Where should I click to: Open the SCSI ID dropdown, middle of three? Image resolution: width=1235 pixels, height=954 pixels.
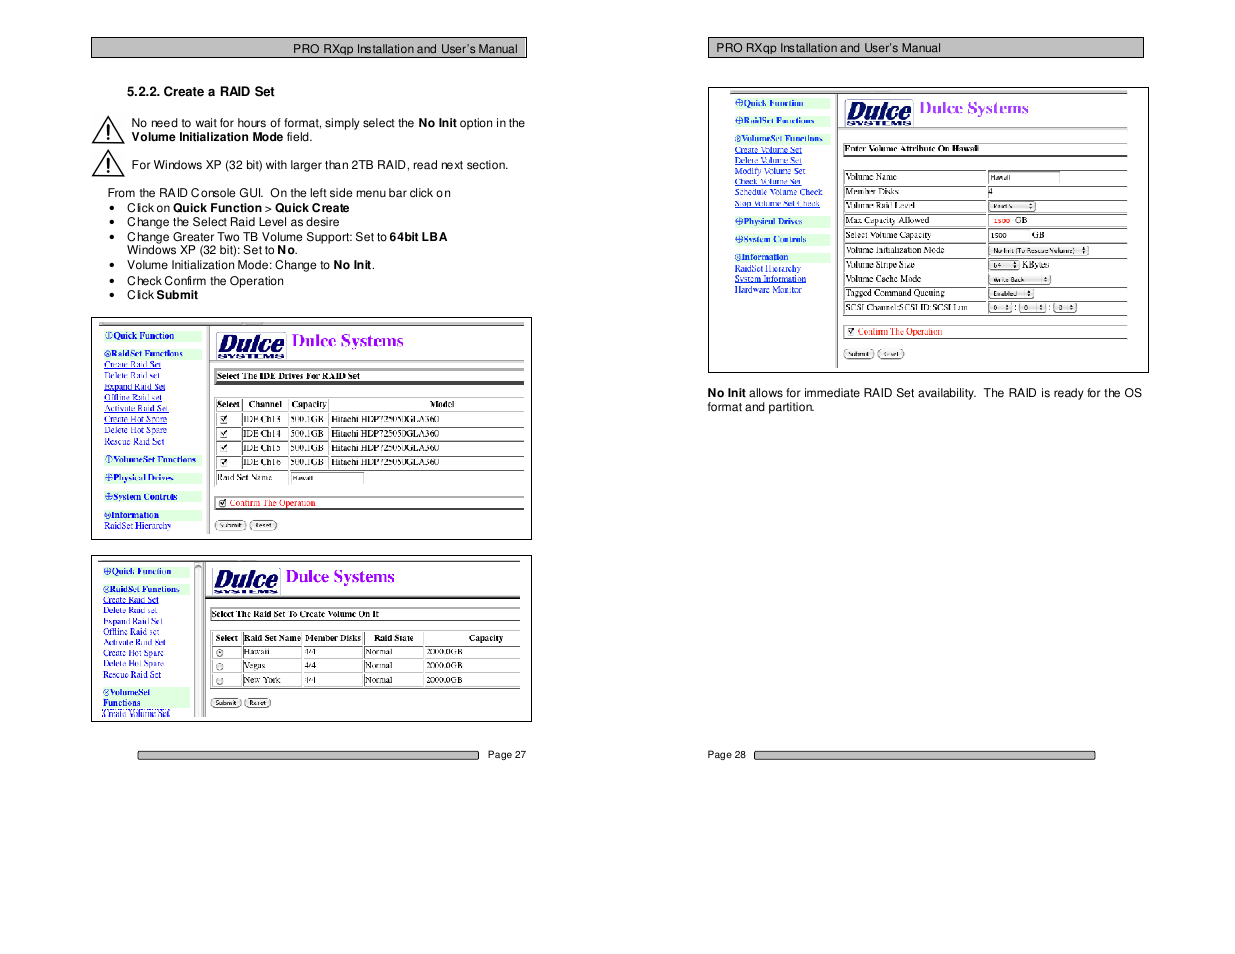click(x=1032, y=308)
